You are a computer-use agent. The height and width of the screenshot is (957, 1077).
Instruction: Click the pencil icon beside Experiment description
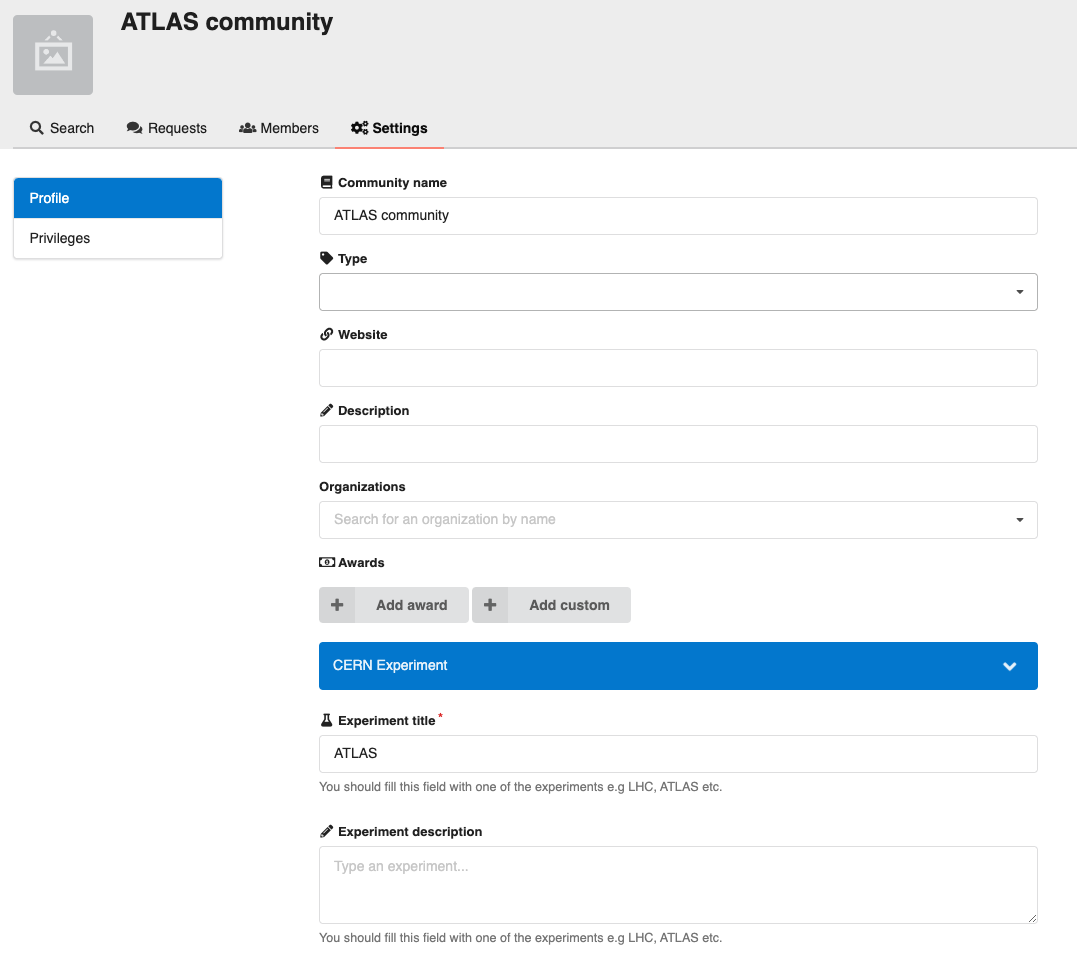pos(326,831)
